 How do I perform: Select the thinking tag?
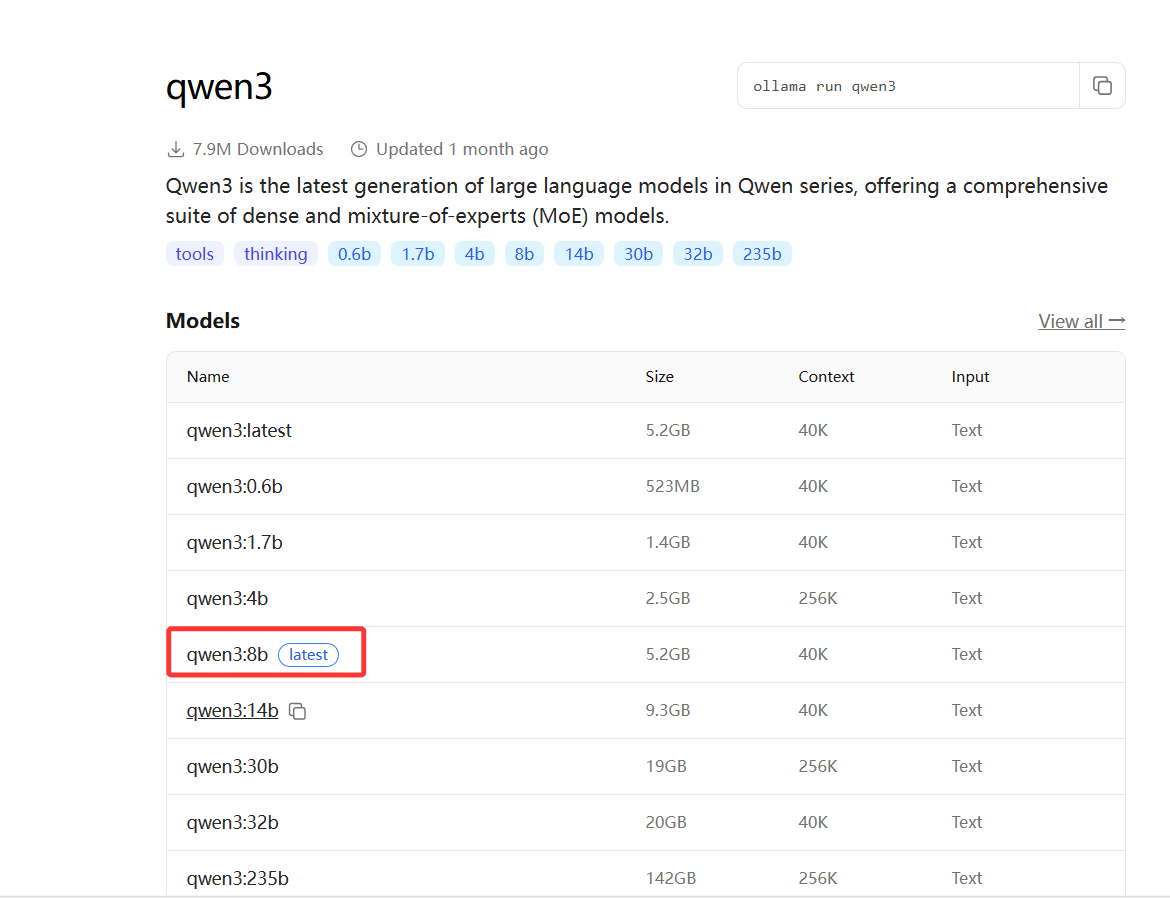[275, 254]
